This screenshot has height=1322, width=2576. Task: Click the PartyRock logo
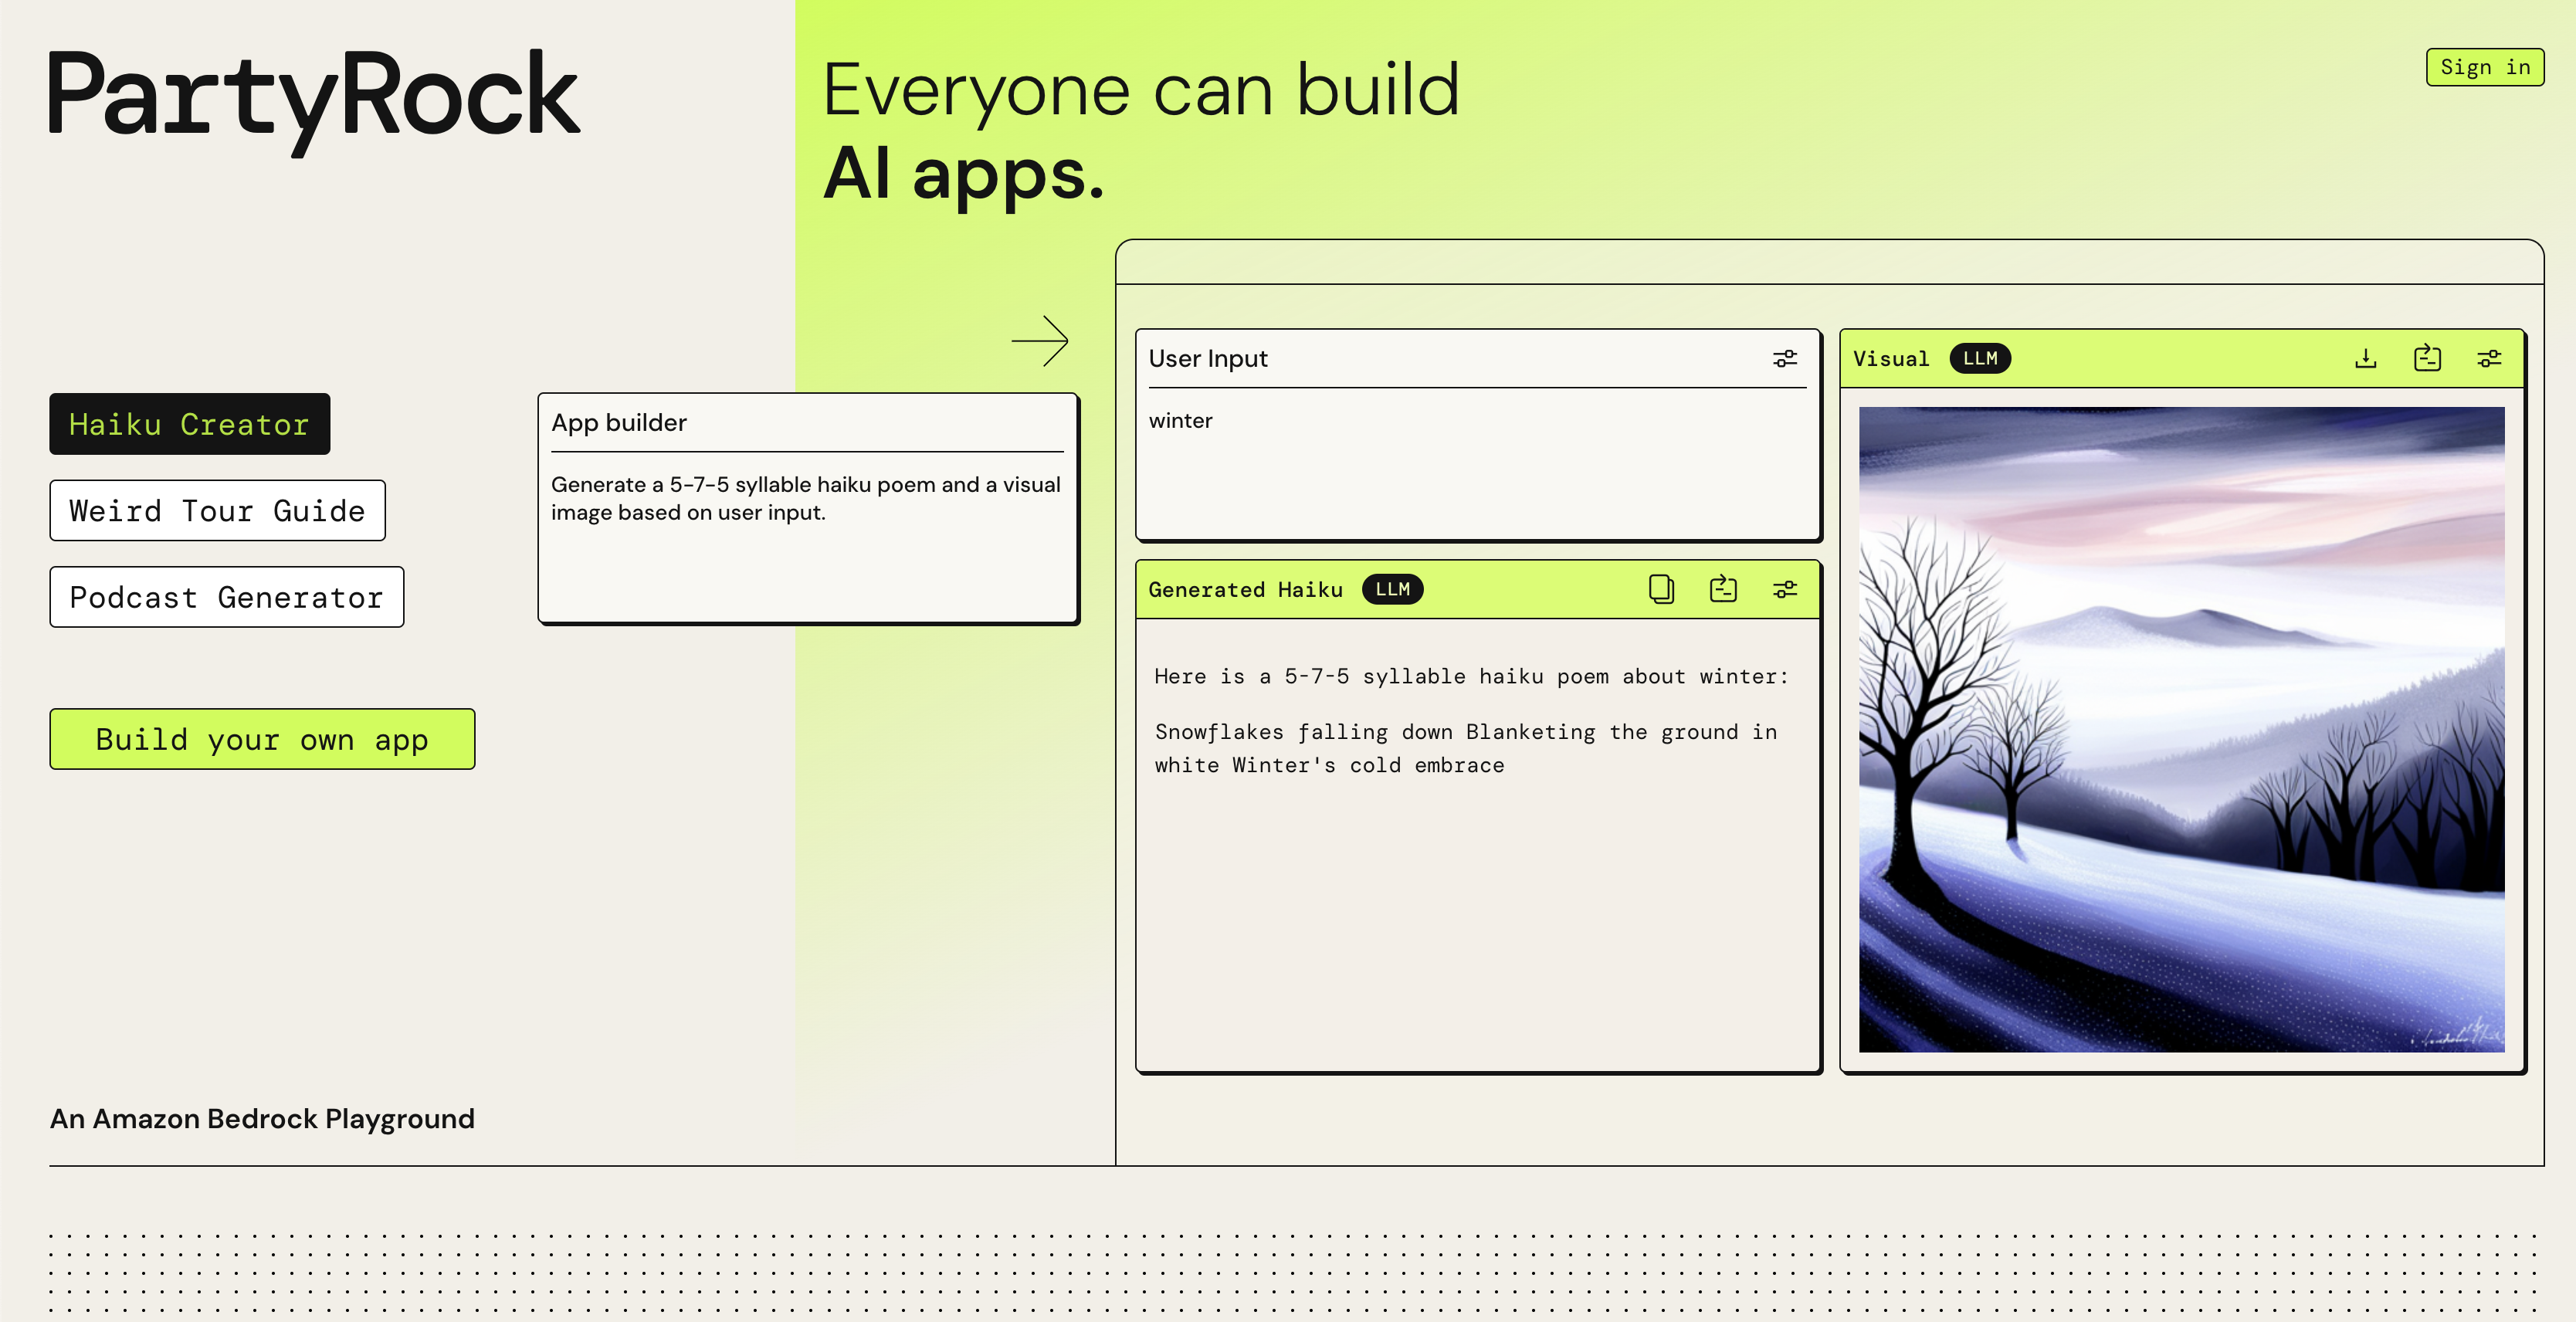click(314, 97)
